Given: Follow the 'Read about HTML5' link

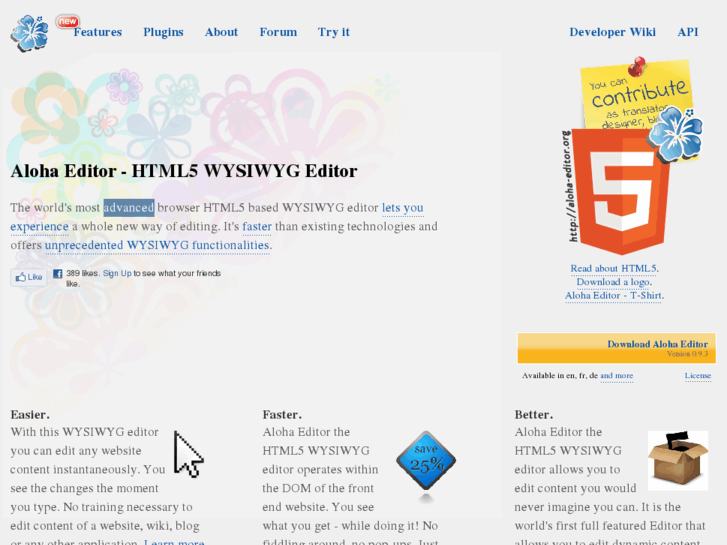Looking at the screenshot, I should pyautogui.click(x=614, y=269).
